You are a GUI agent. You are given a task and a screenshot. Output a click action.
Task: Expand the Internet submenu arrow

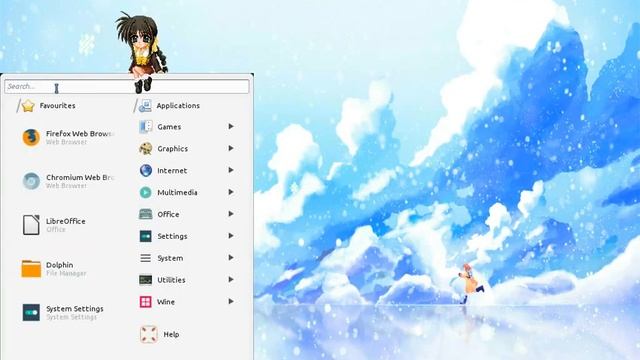(231, 170)
